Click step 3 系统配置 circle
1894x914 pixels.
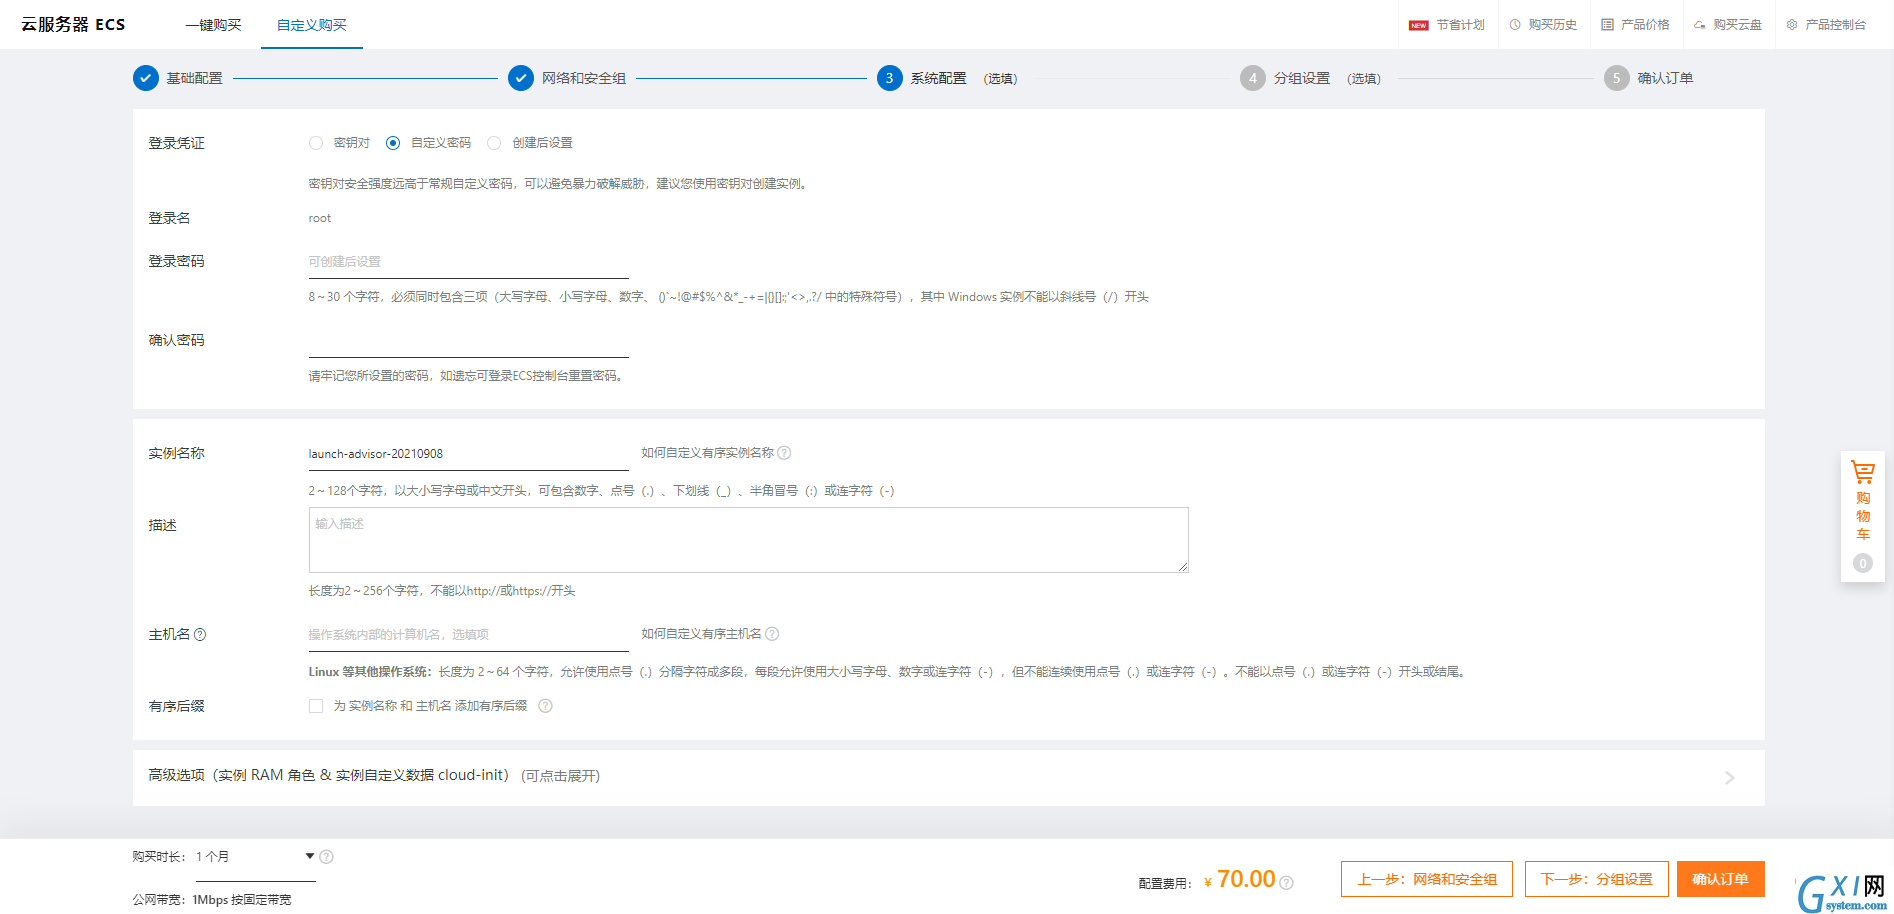[x=890, y=78]
